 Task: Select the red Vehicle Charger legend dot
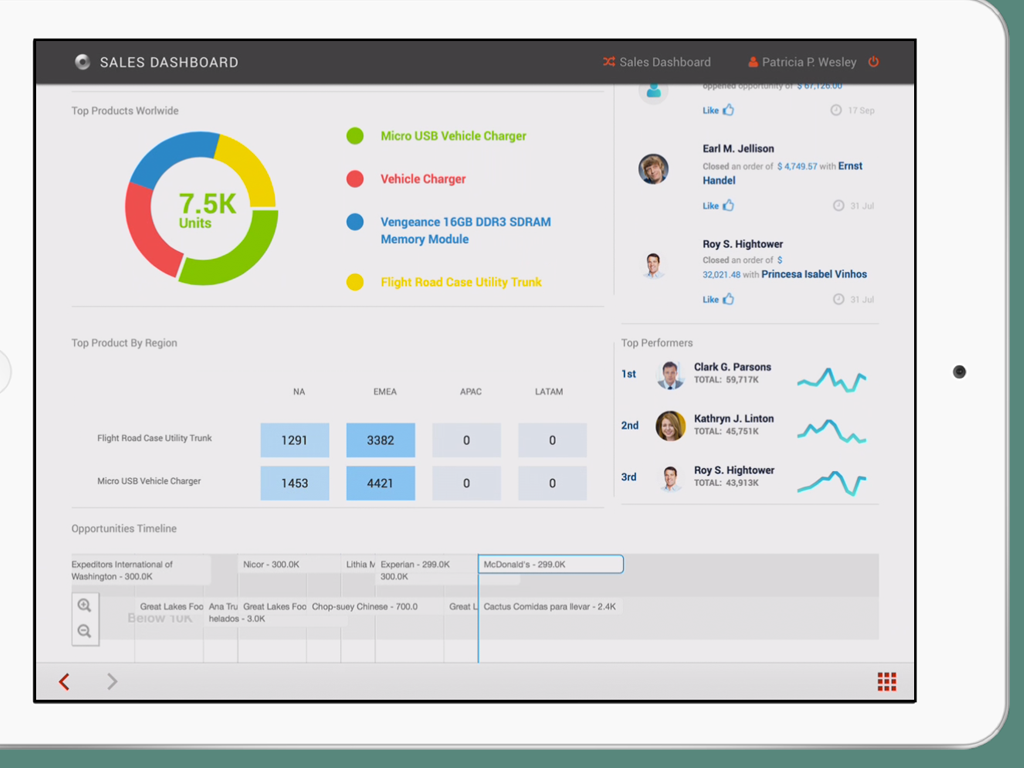[355, 179]
